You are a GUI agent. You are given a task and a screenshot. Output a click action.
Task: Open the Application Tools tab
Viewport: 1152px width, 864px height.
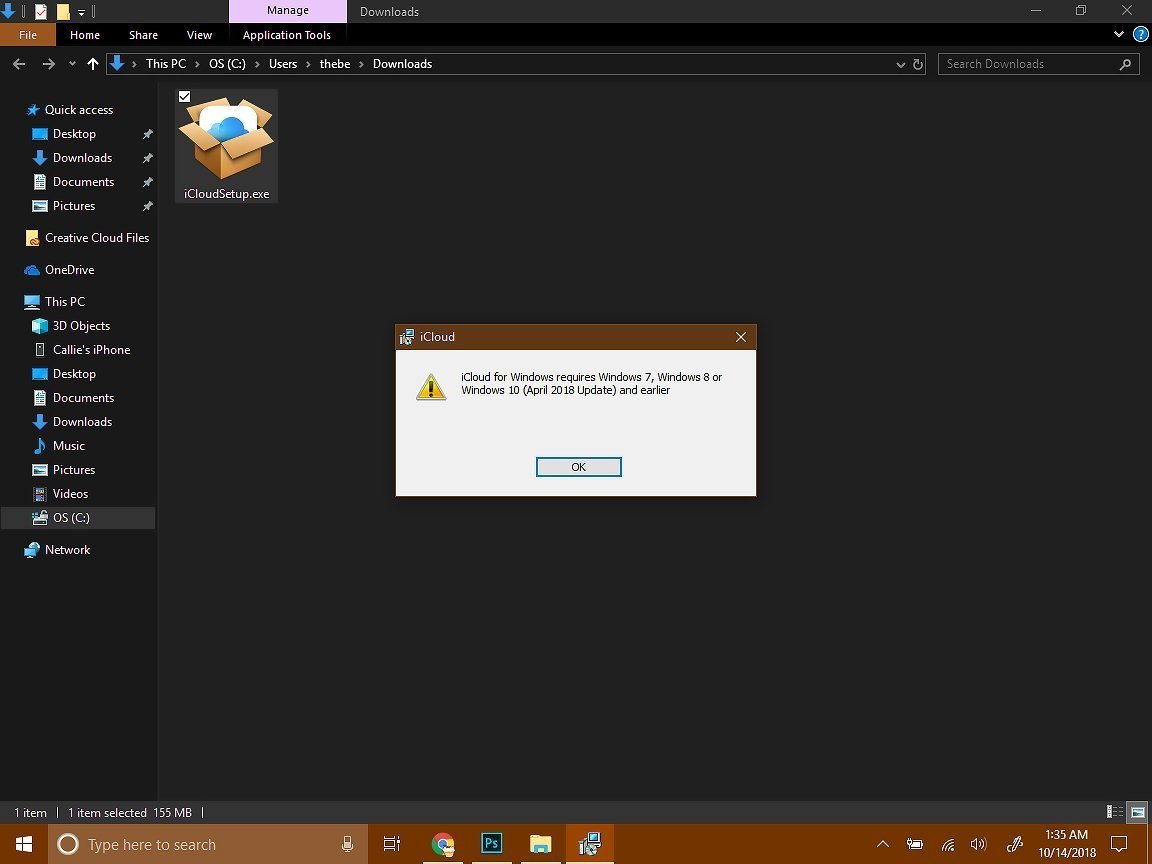pos(287,35)
